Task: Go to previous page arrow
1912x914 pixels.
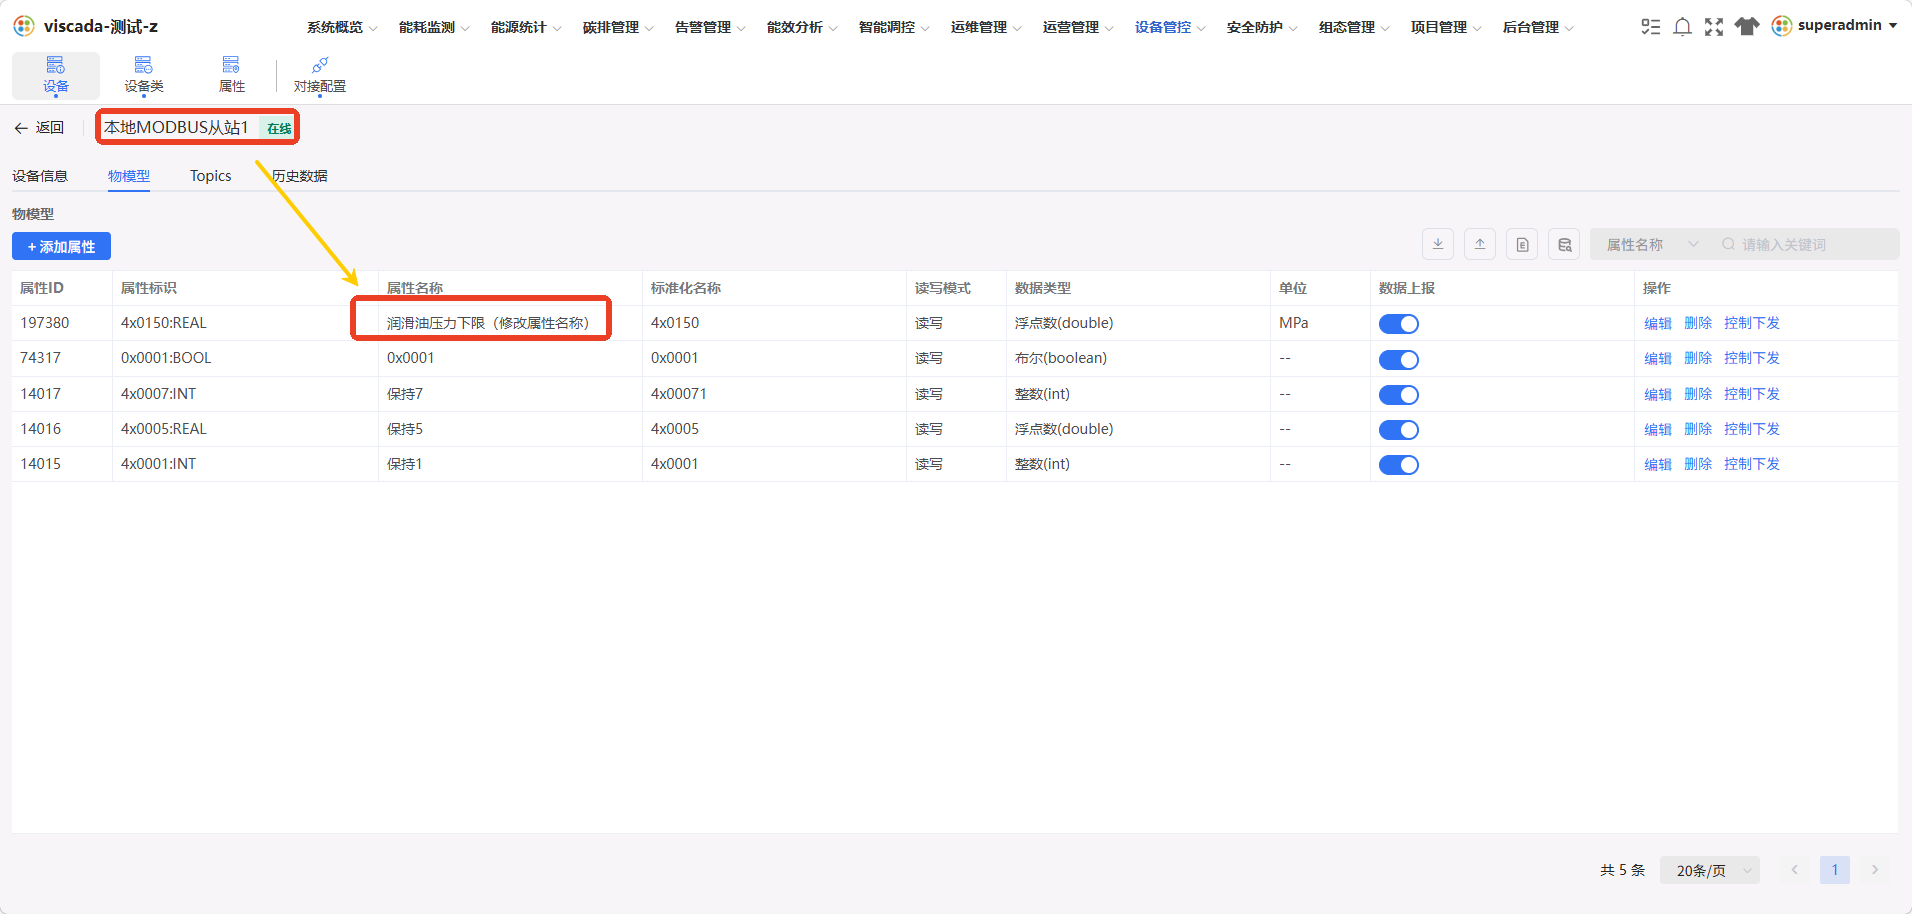Action: click(1795, 870)
